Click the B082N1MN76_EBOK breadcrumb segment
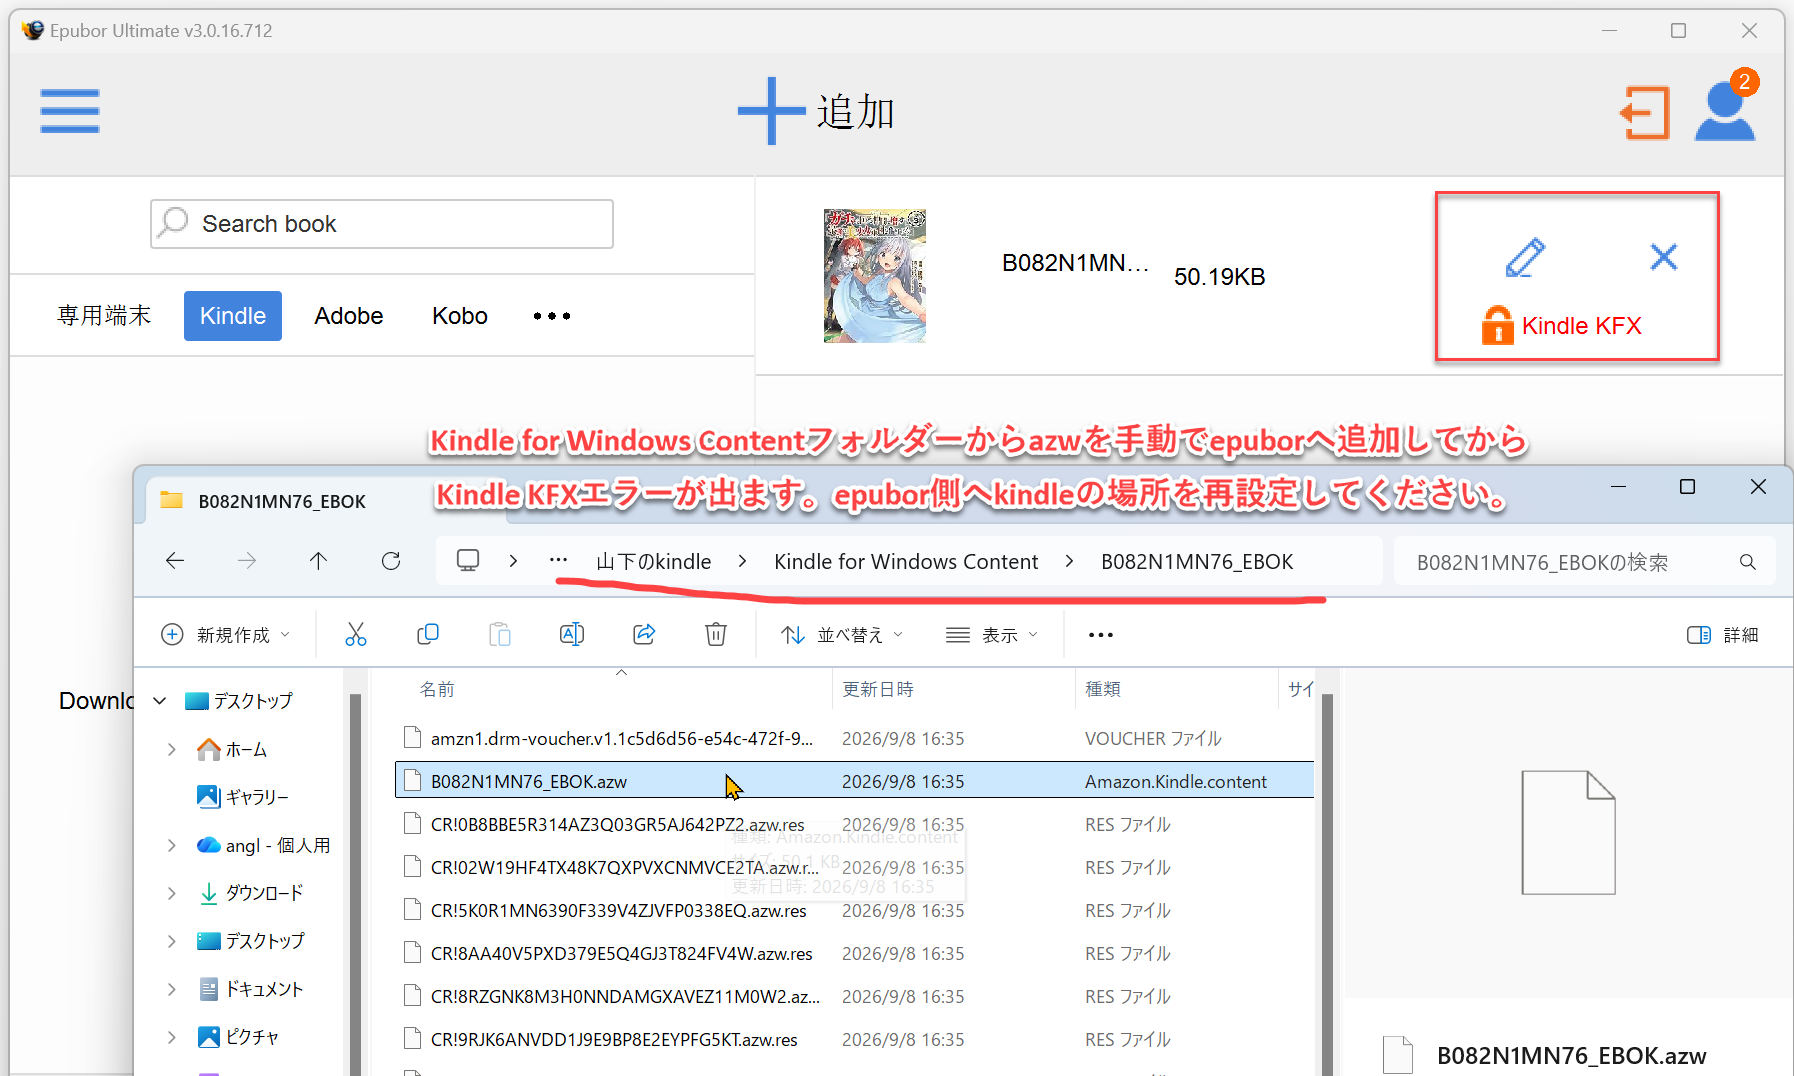Viewport: 1794px width, 1076px height. 1197,562
